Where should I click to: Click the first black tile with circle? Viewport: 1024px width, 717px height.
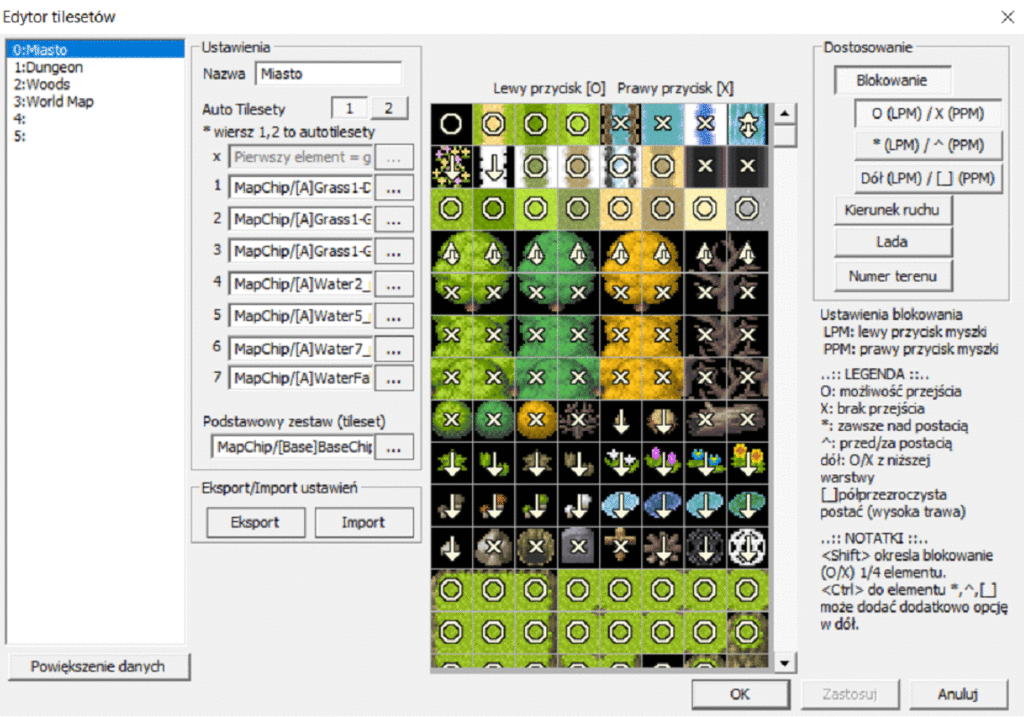point(451,124)
